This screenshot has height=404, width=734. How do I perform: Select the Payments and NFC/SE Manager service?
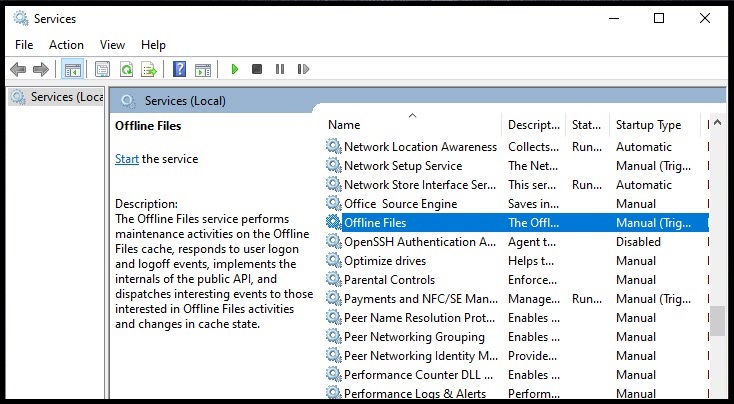pyautogui.click(x=517, y=299)
